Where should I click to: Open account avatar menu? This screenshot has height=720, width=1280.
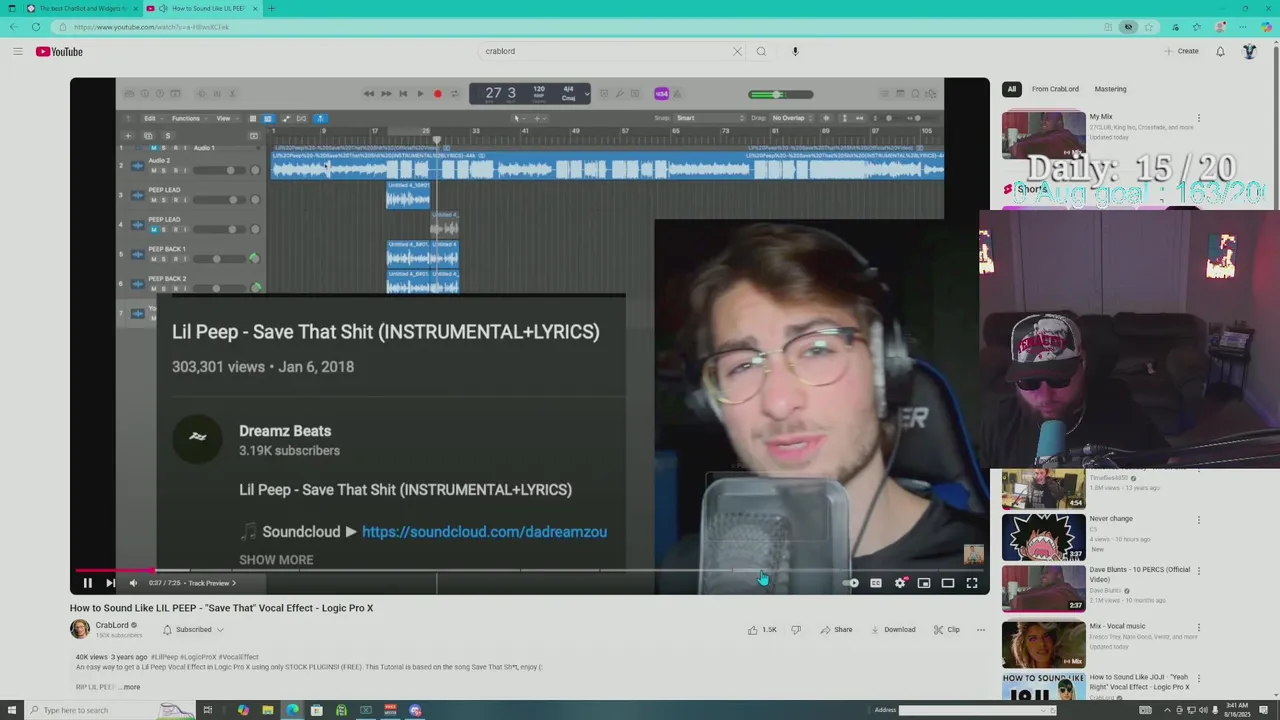pyautogui.click(x=1249, y=51)
